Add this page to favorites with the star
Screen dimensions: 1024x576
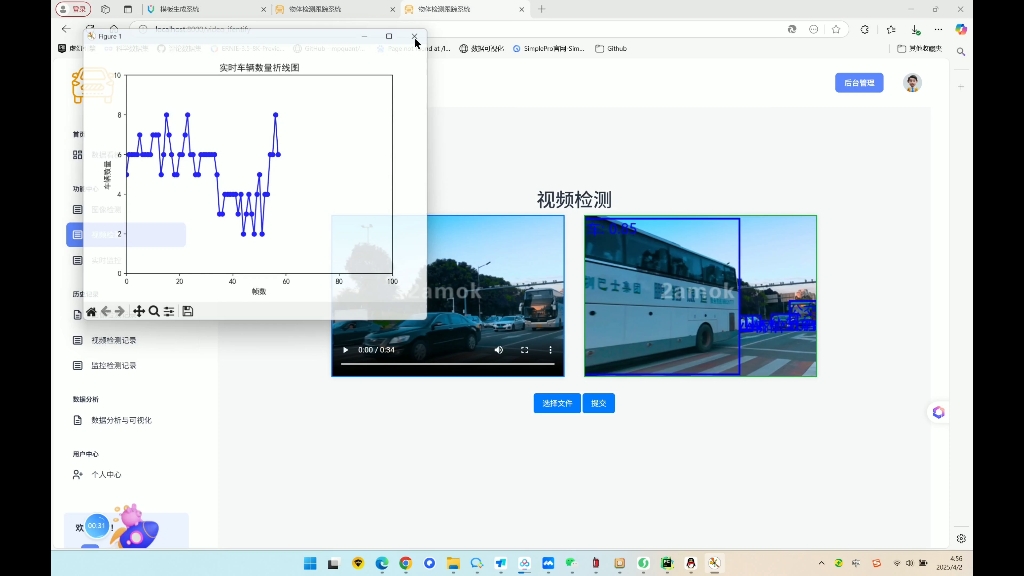(x=836, y=29)
